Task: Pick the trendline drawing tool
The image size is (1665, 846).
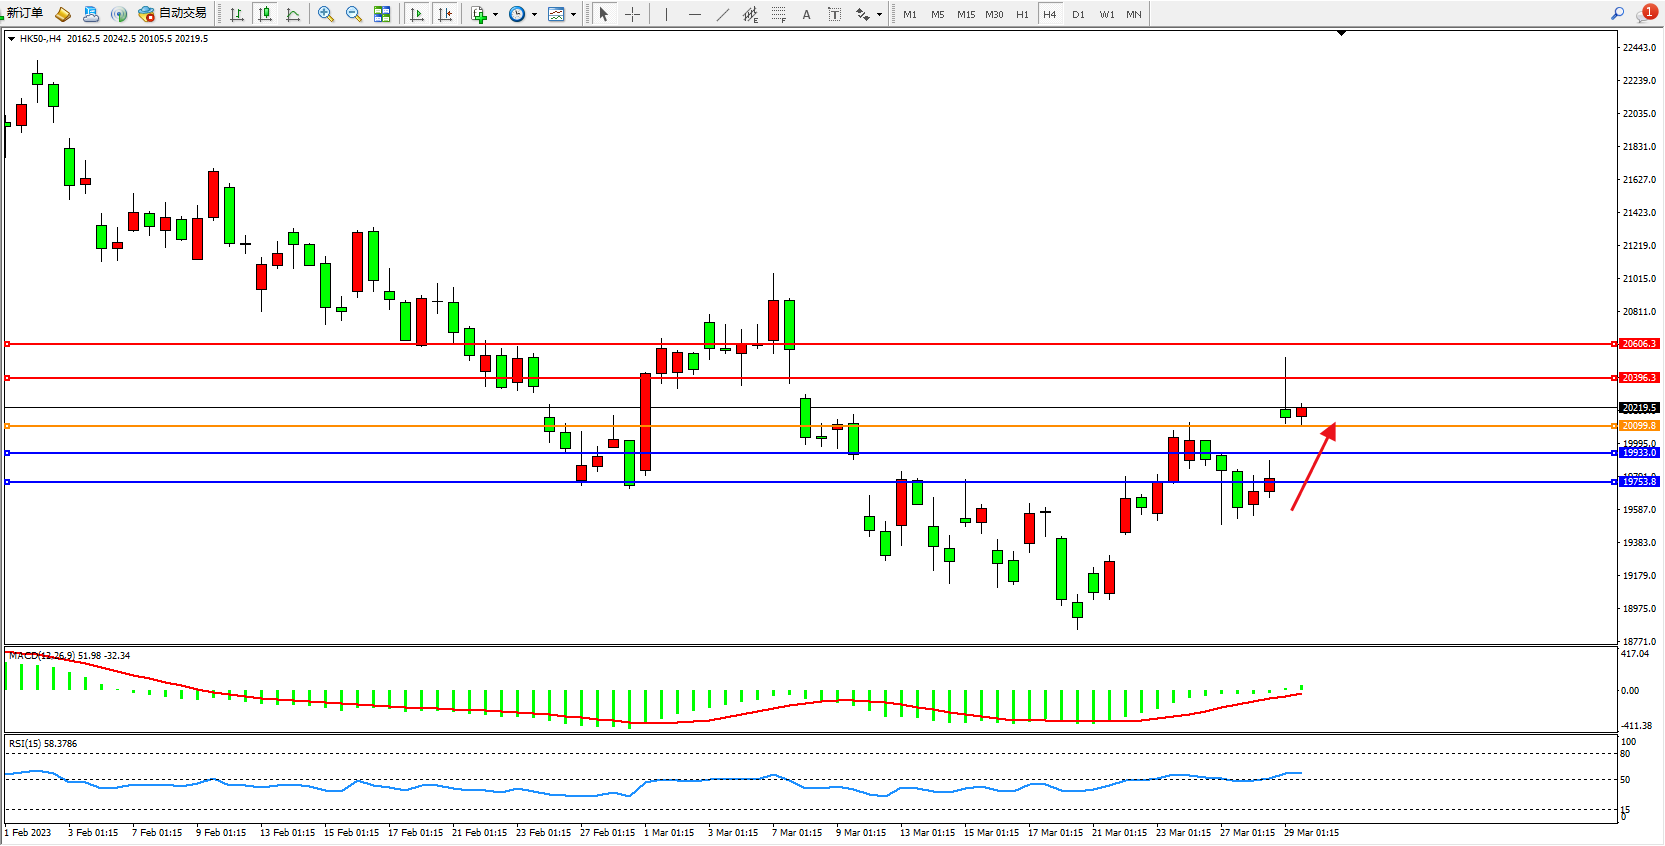Action: 723,14
